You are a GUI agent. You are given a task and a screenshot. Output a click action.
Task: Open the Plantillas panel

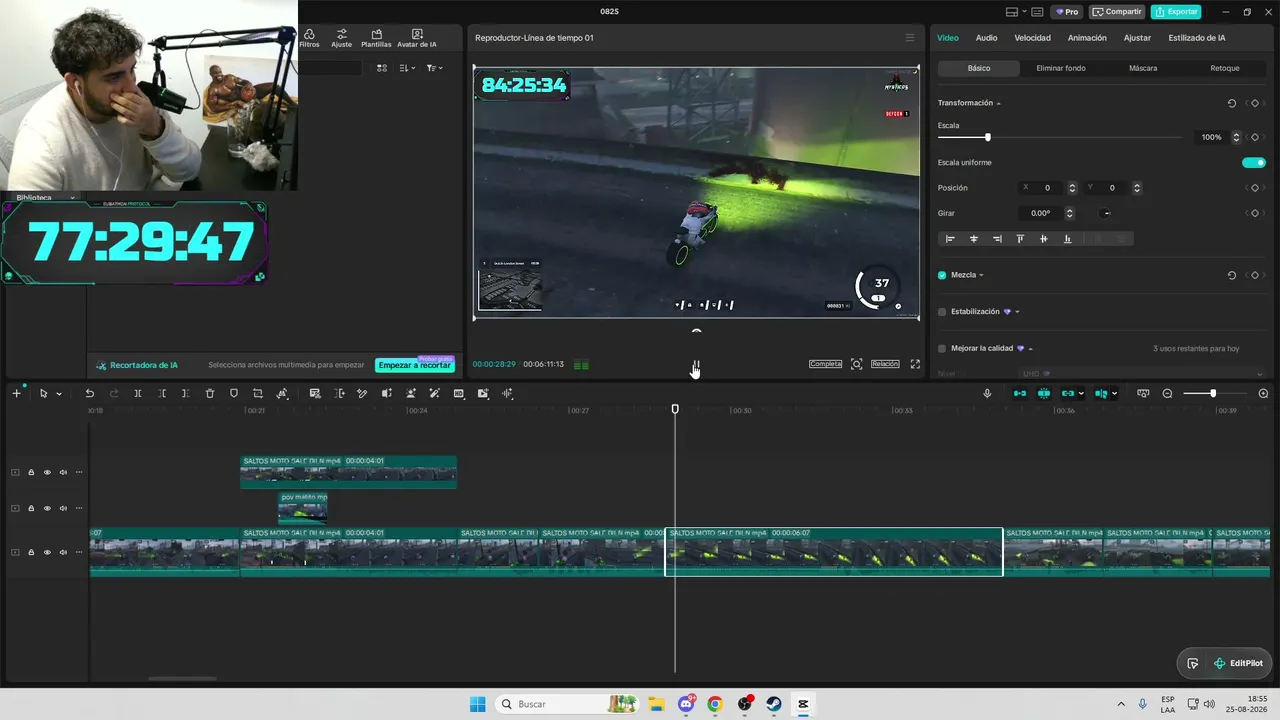pos(376,39)
